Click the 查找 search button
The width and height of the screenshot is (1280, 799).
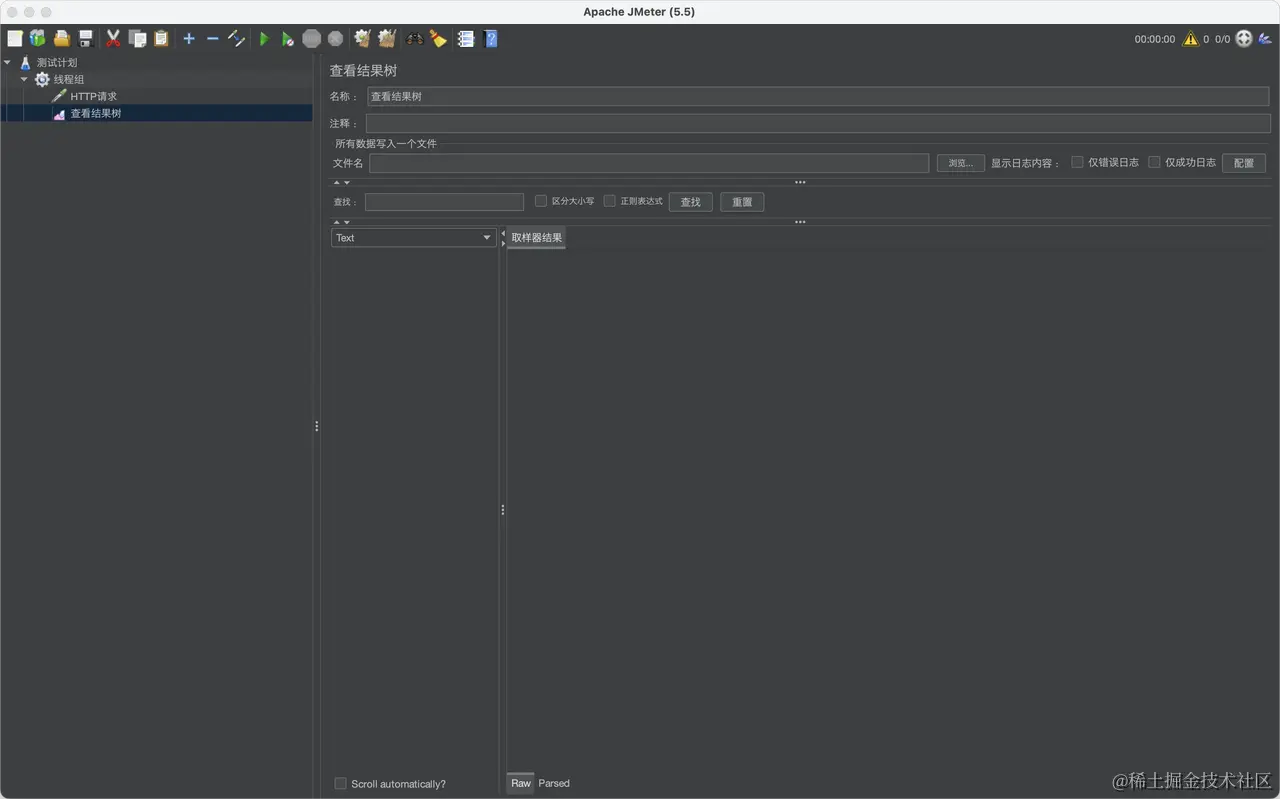click(x=691, y=202)
